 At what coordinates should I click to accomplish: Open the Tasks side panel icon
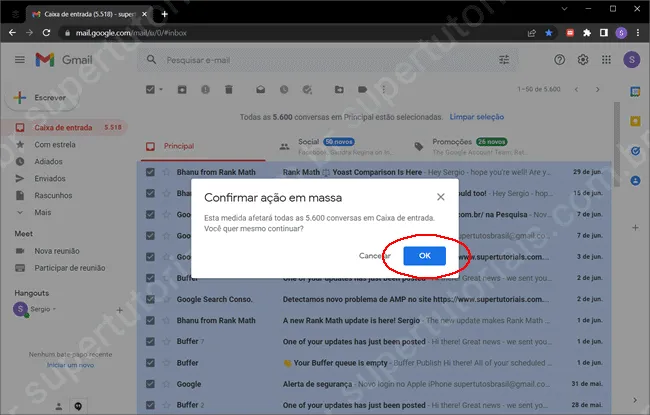pyautogui.click(x=635, y=151)
